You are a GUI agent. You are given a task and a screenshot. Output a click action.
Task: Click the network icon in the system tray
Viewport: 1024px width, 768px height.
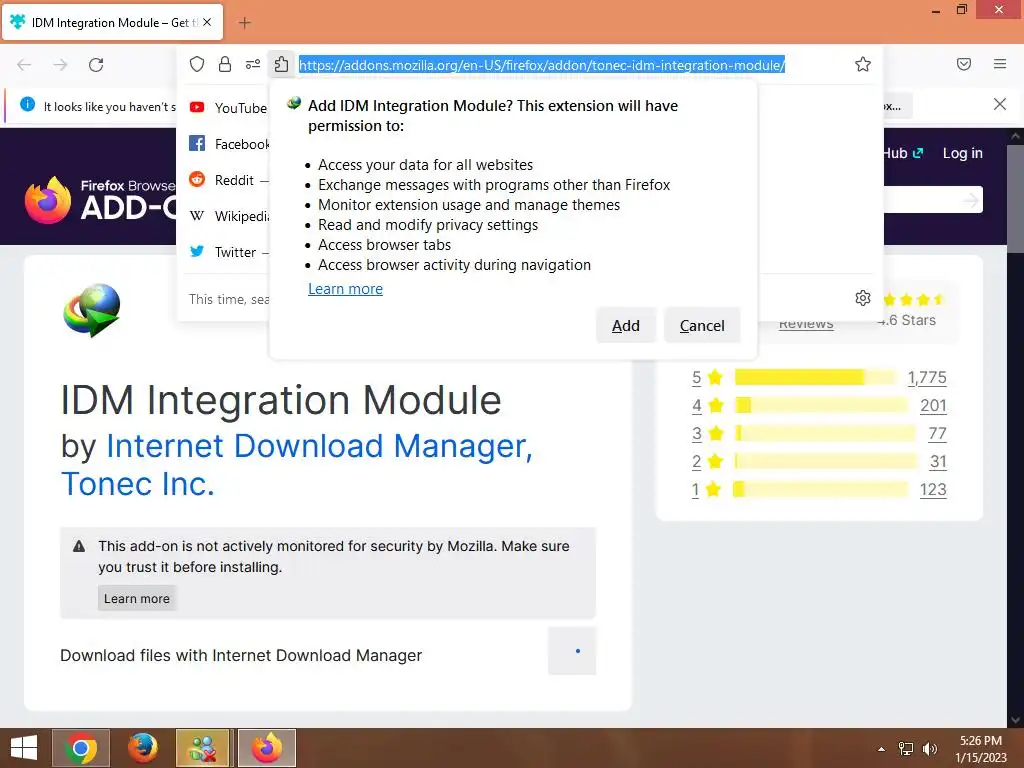(x=906, y=749)
